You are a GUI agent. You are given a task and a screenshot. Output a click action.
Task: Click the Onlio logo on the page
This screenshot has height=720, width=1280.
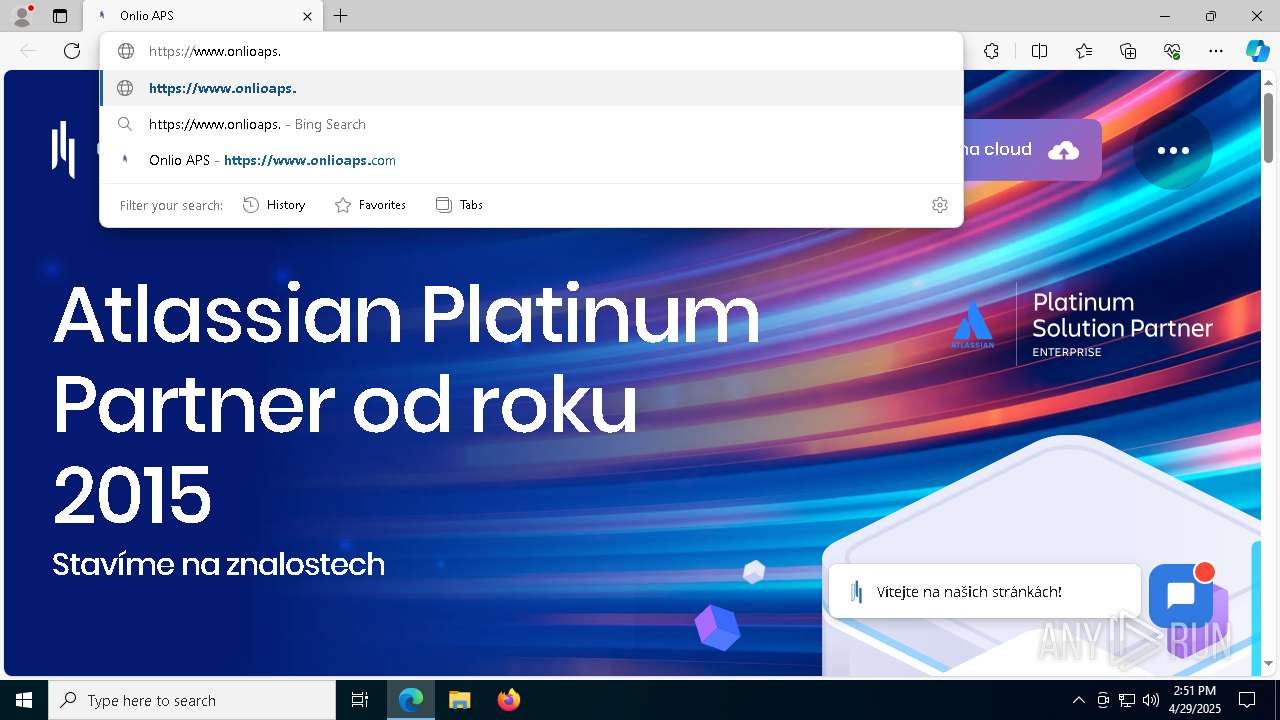(x=64, y=149)
